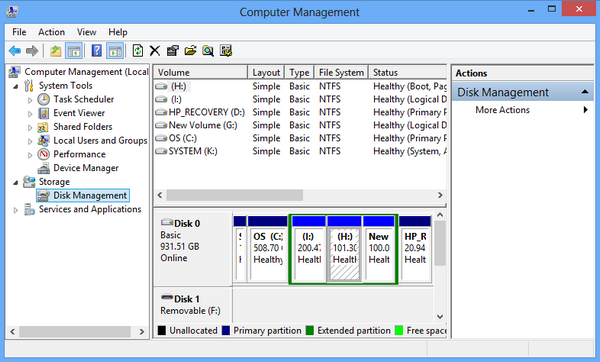Viewport: 600px width, 362px height.
Task: Select Local Users and Groups node
Action: tap(100, 140)
